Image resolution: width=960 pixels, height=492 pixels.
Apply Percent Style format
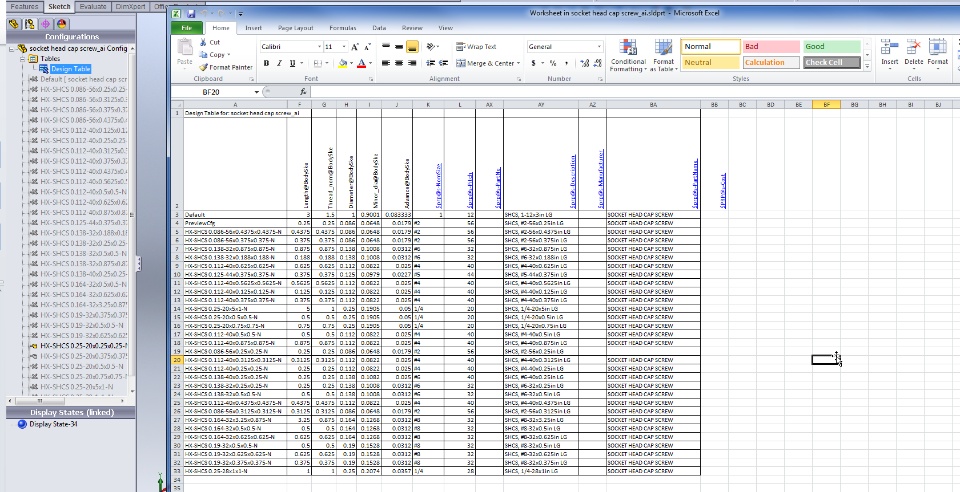pyautogui.click(x=553, y=63)
